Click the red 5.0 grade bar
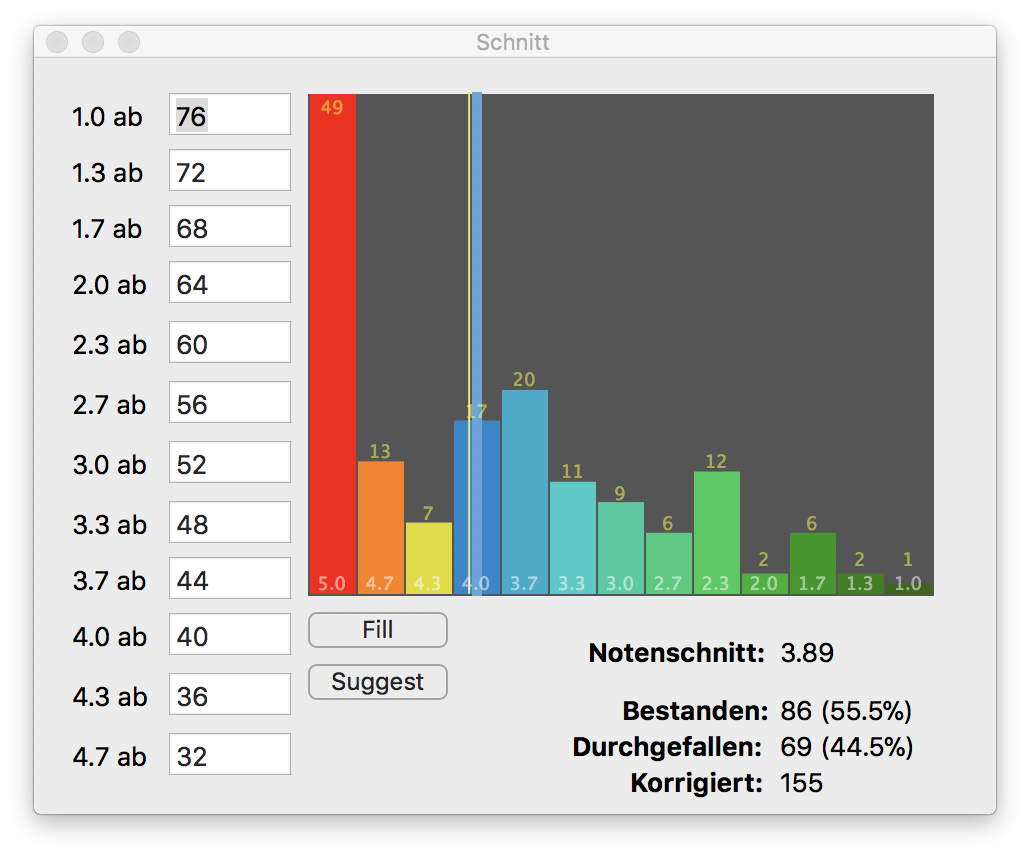 tap(332, 345)
